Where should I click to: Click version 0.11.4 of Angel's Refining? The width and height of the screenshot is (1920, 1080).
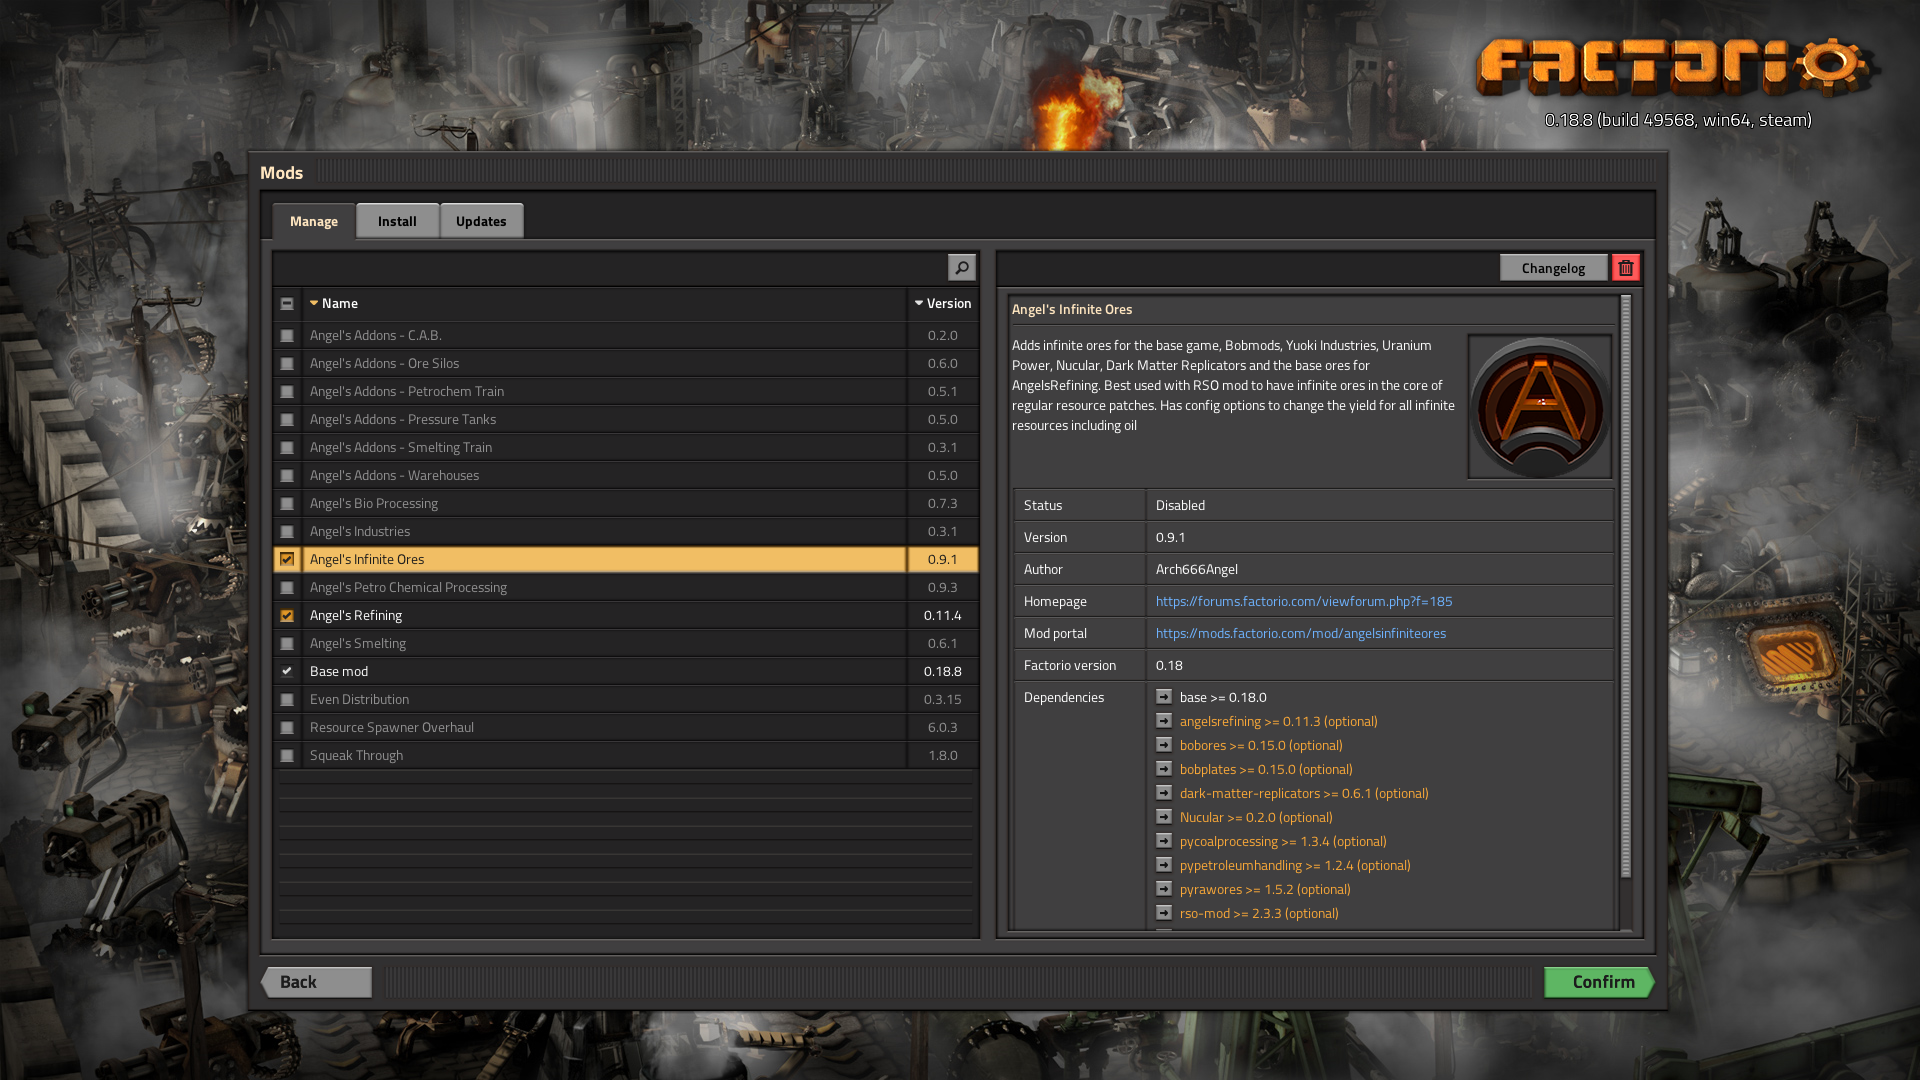942,615
